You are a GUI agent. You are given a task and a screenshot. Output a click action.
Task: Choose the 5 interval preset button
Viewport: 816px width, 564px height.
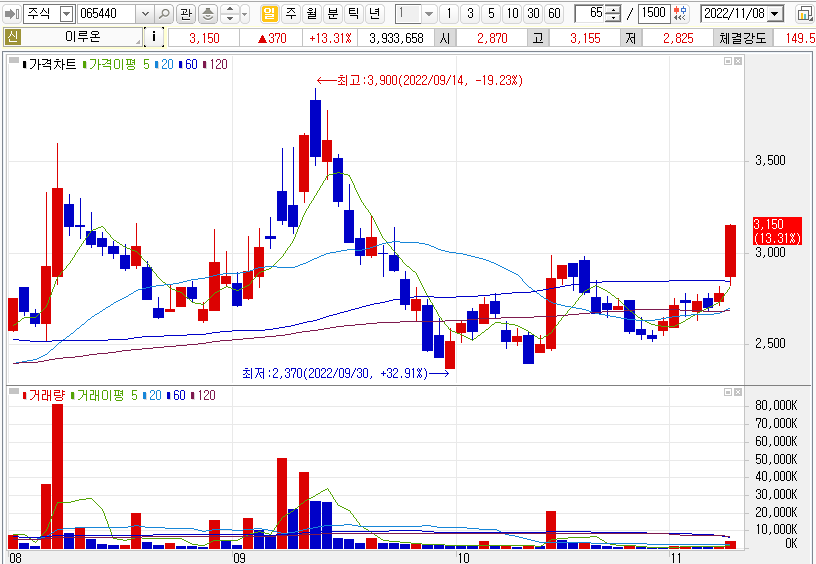click(491, 14)
